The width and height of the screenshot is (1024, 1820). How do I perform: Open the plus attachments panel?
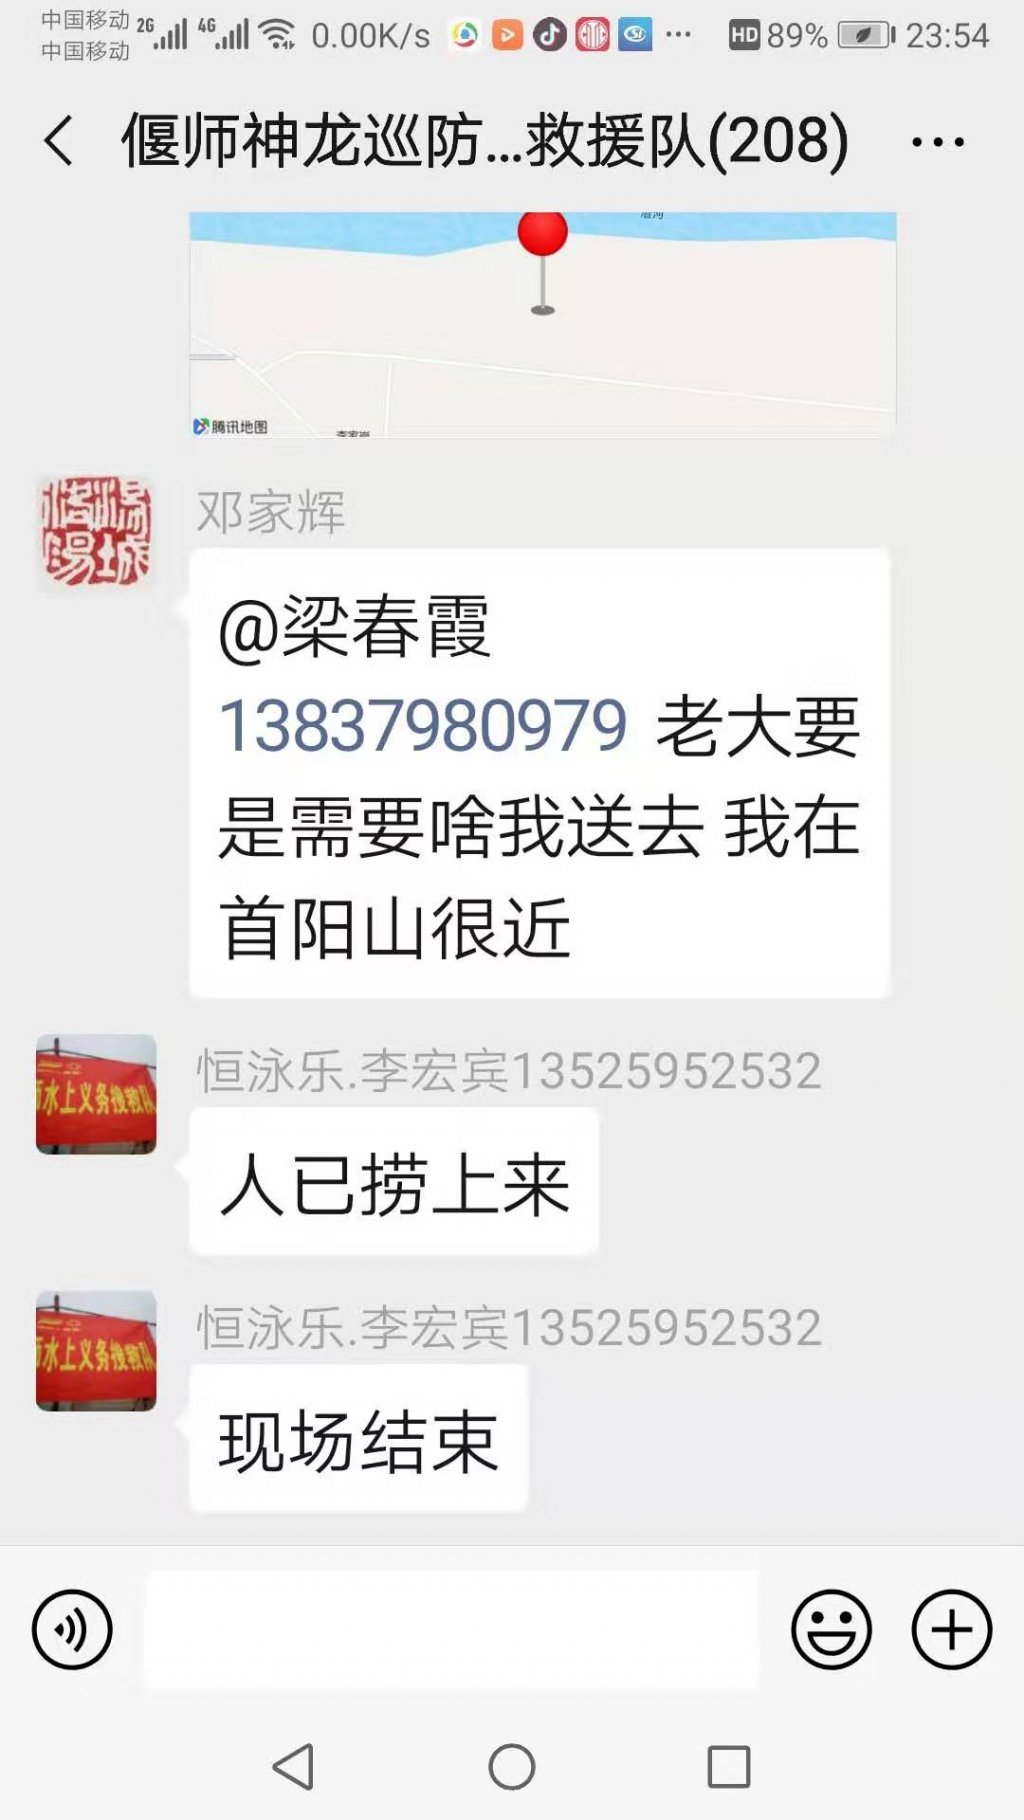coord(951,1630)
